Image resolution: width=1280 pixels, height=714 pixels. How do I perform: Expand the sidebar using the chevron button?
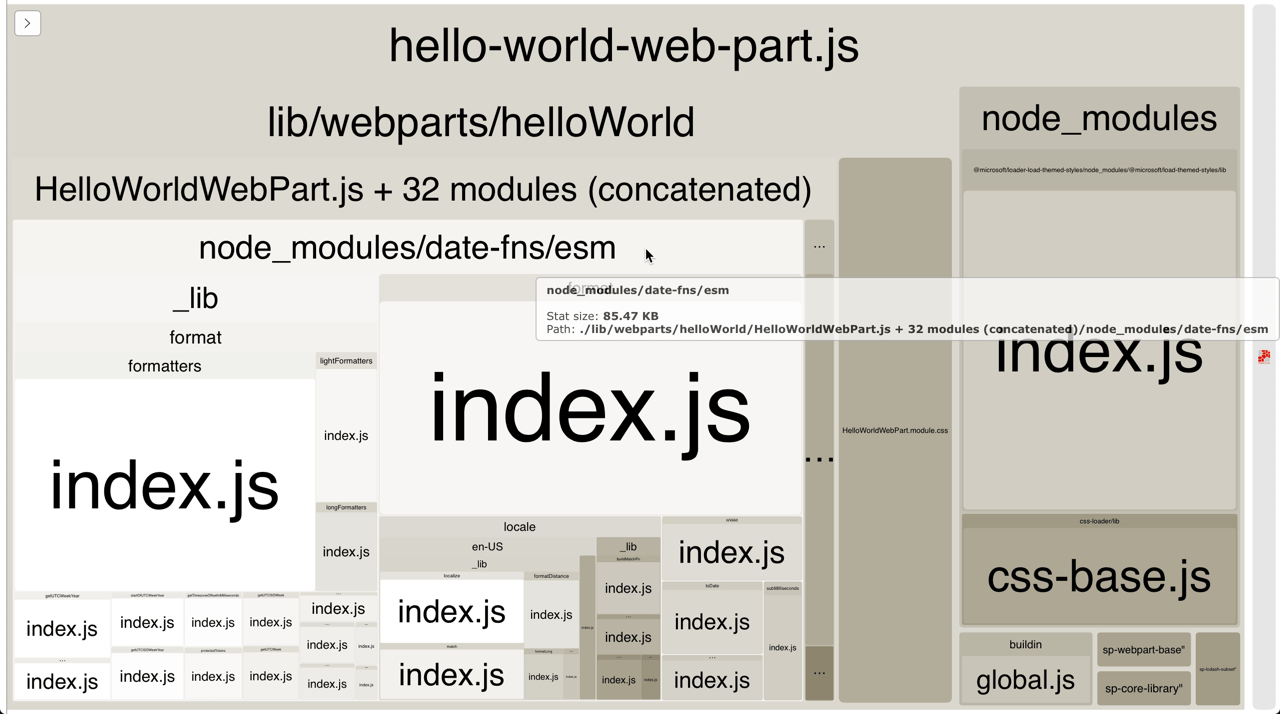pyautogui.click(x=26, y=22)
